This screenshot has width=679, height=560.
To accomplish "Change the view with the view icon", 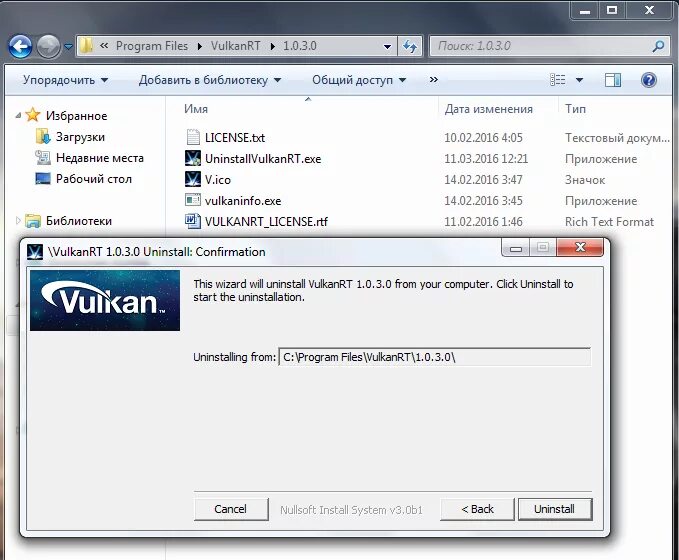I will (x=558, y=80).
